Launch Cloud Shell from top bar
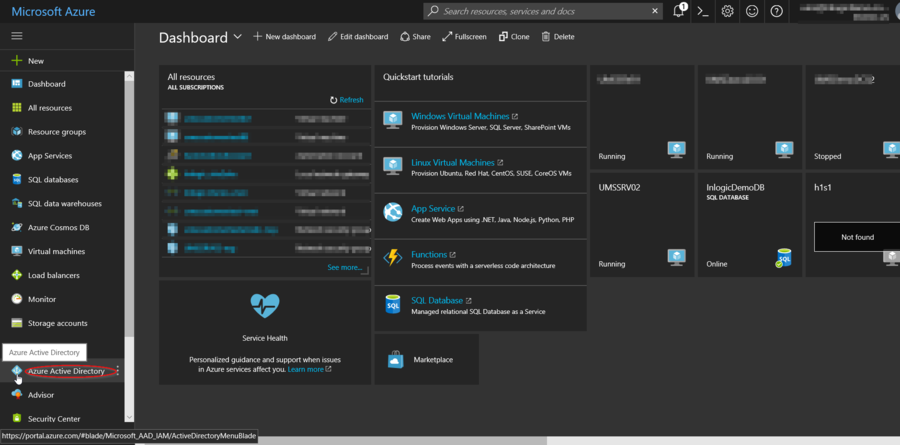900x445 pixels. tap(704, 11)
